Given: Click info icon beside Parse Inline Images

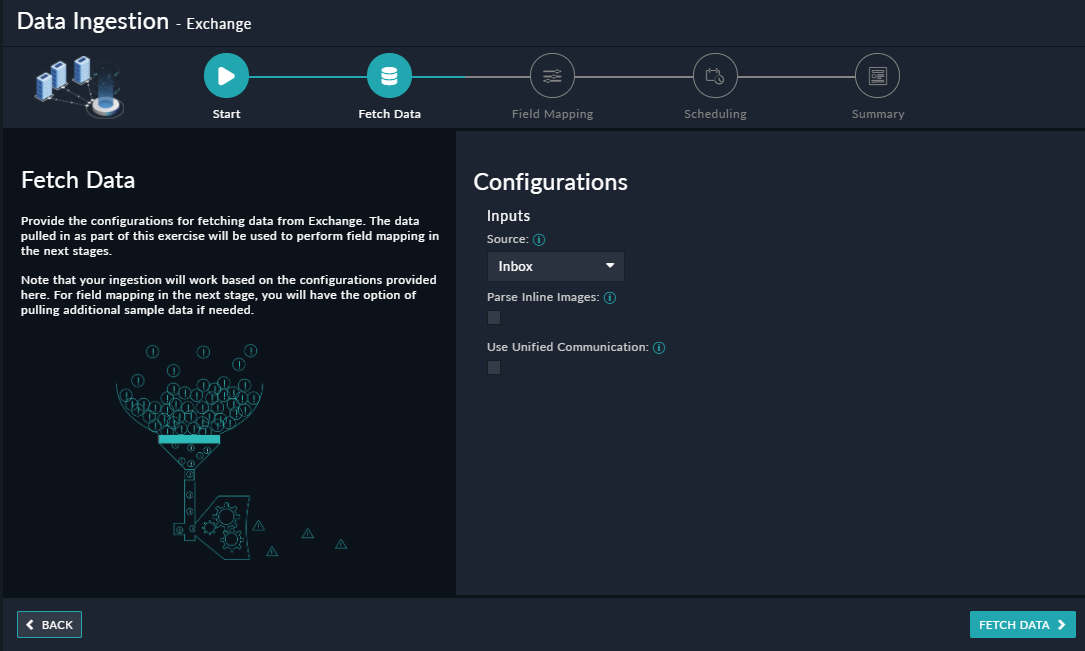Looking at the screenshot, I should 610,298.
